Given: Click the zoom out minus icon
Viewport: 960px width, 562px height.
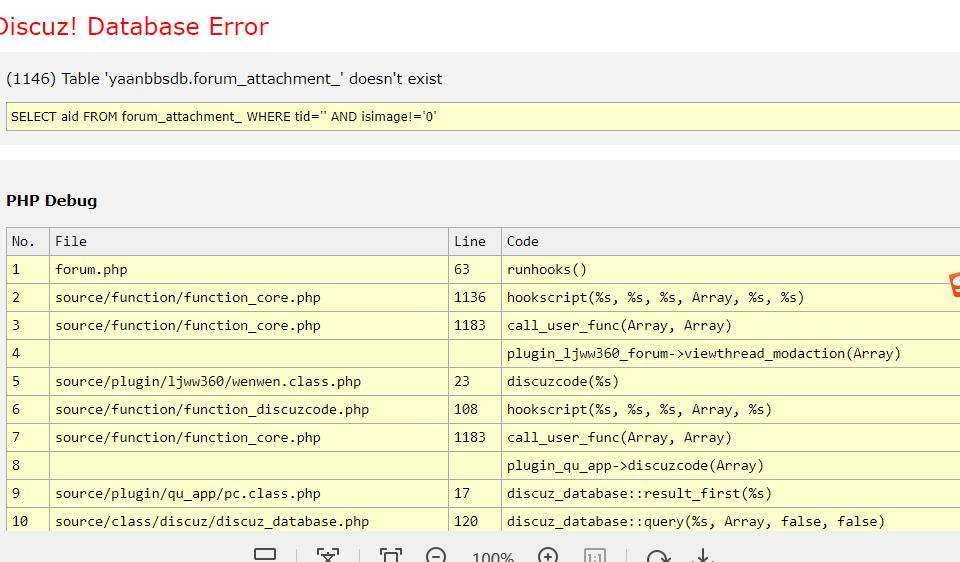Looking at the screenshot, I should point(435,556).
